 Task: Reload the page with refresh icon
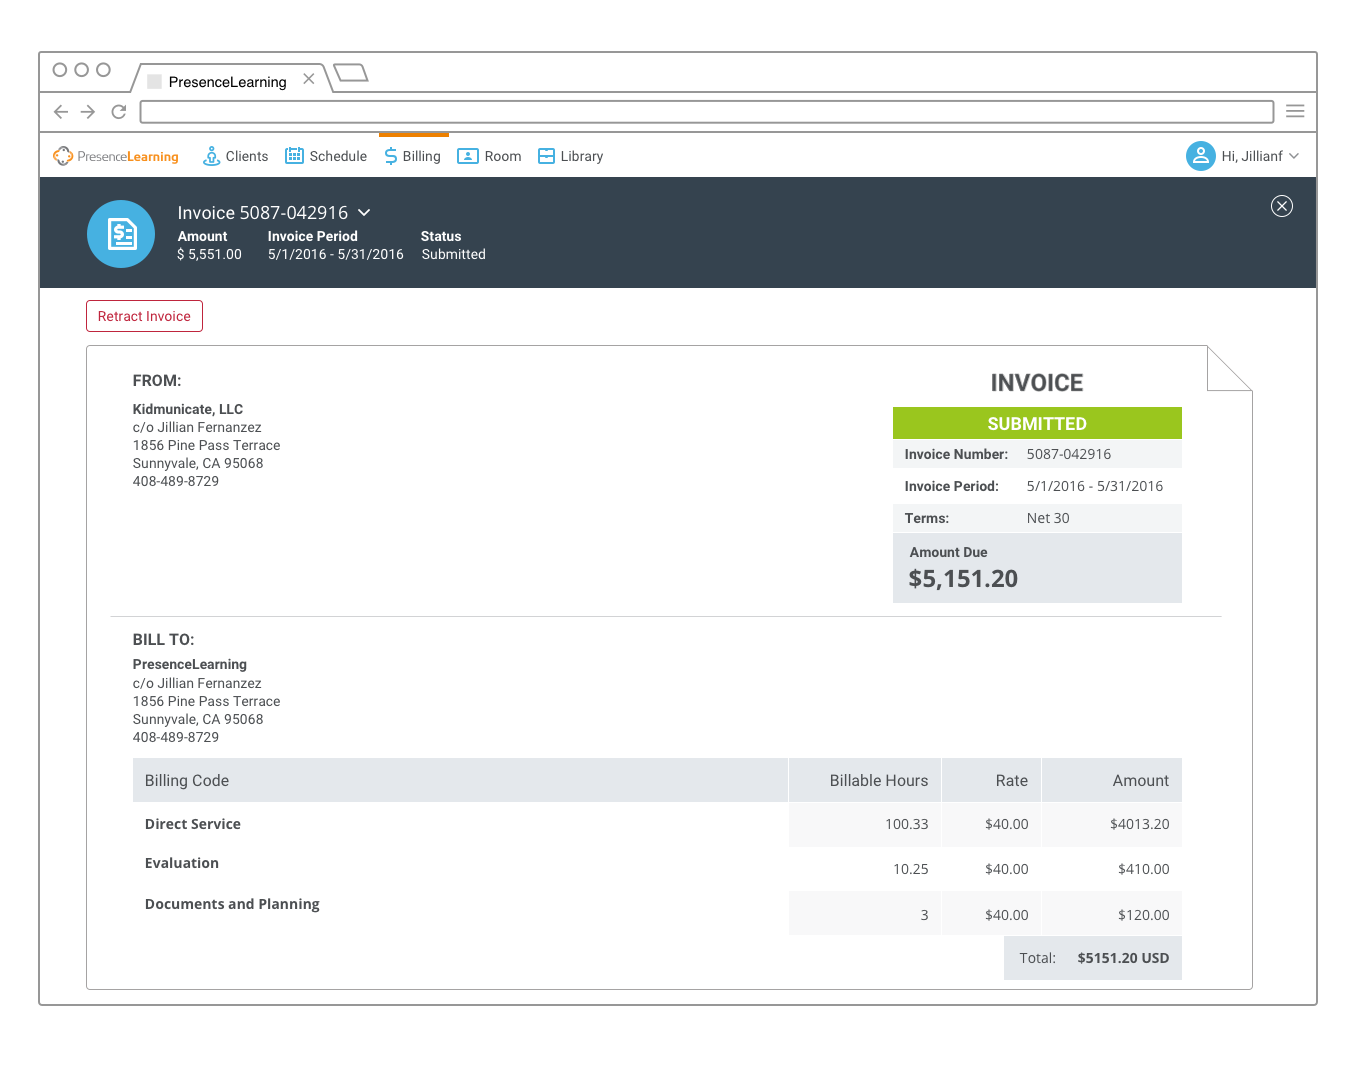(x=119, y=112)
